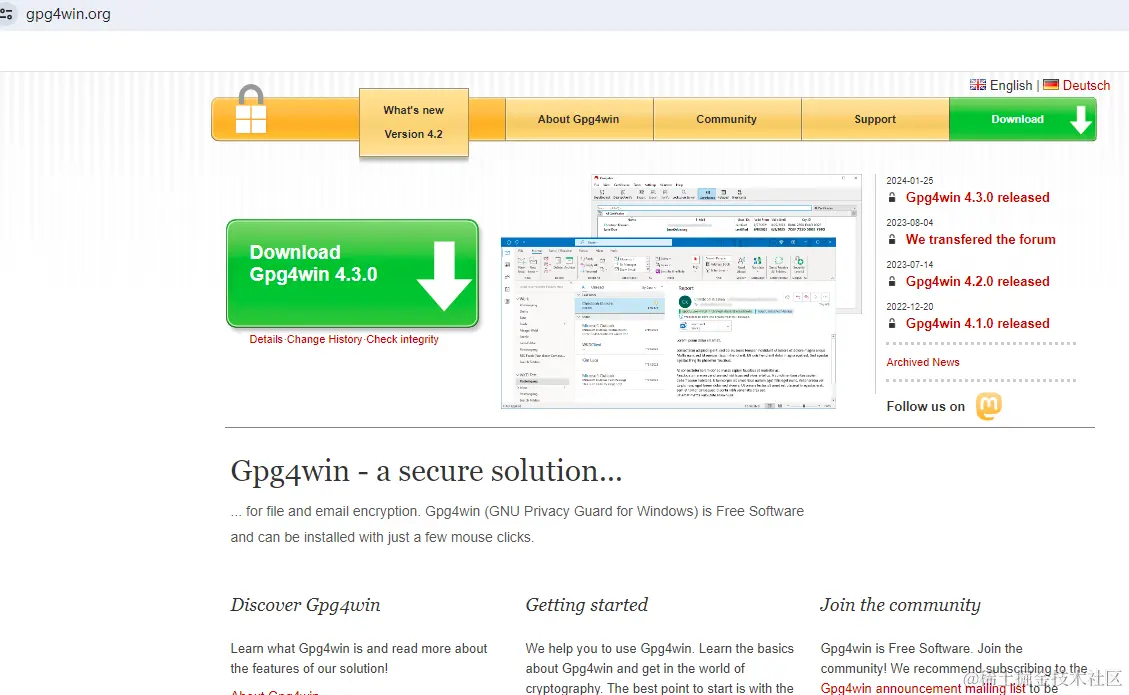
Task: Open the Support menu
Action: 875,120
